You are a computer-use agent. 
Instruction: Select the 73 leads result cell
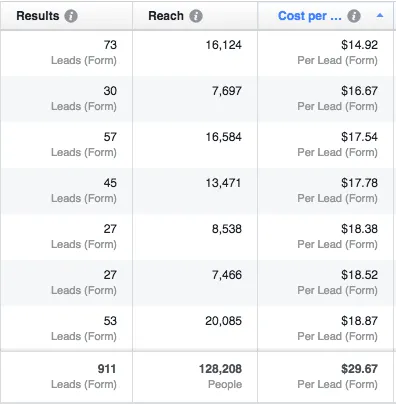pos(67,53)
